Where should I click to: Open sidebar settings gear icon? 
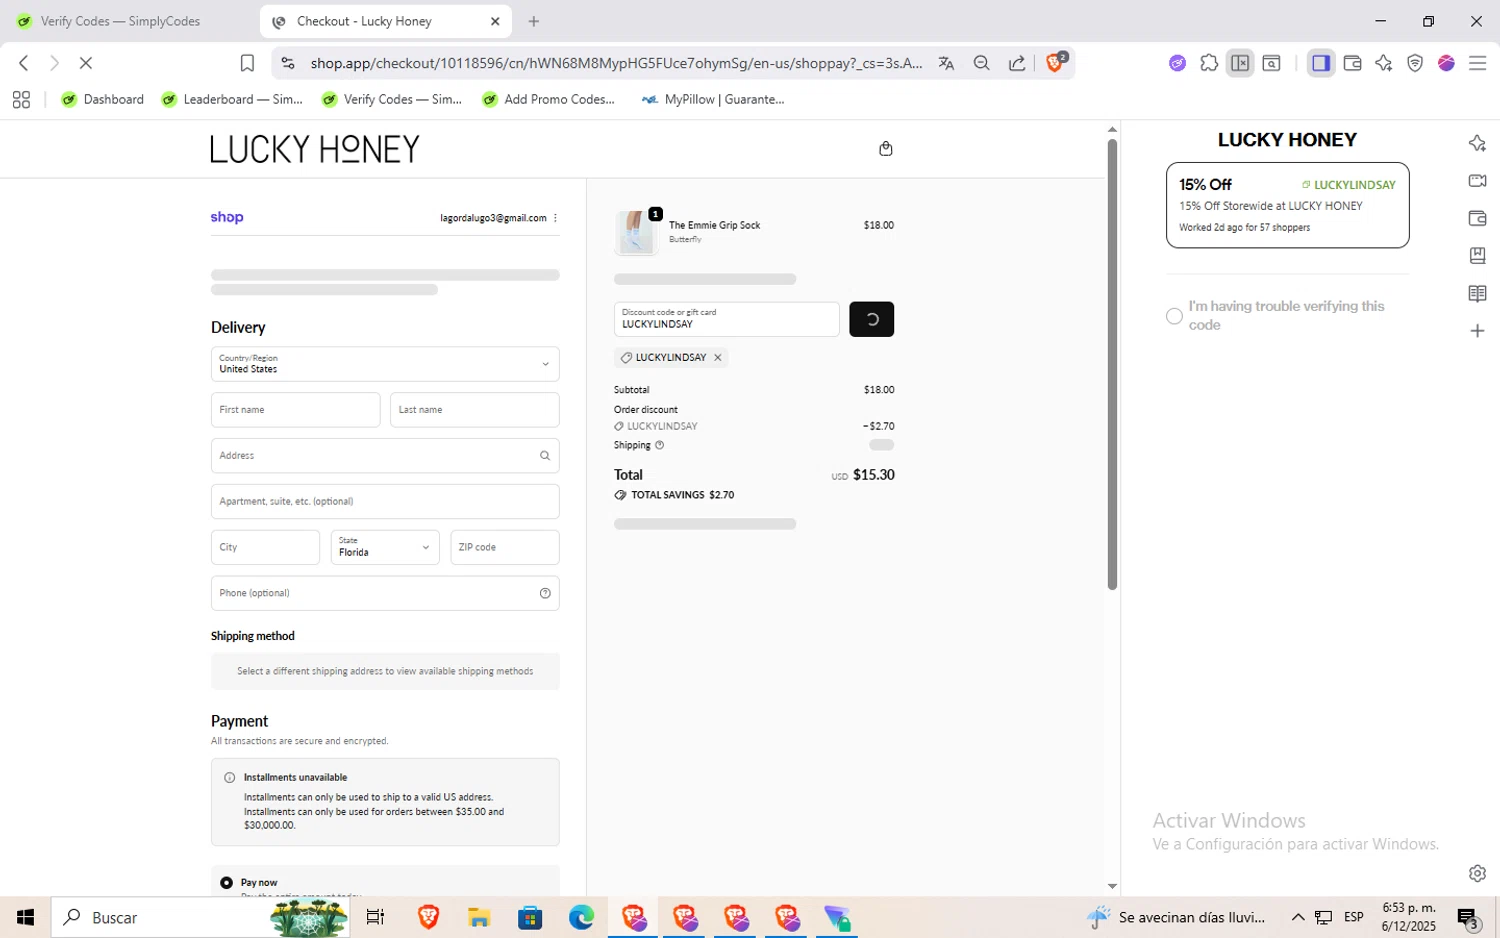1477,873
